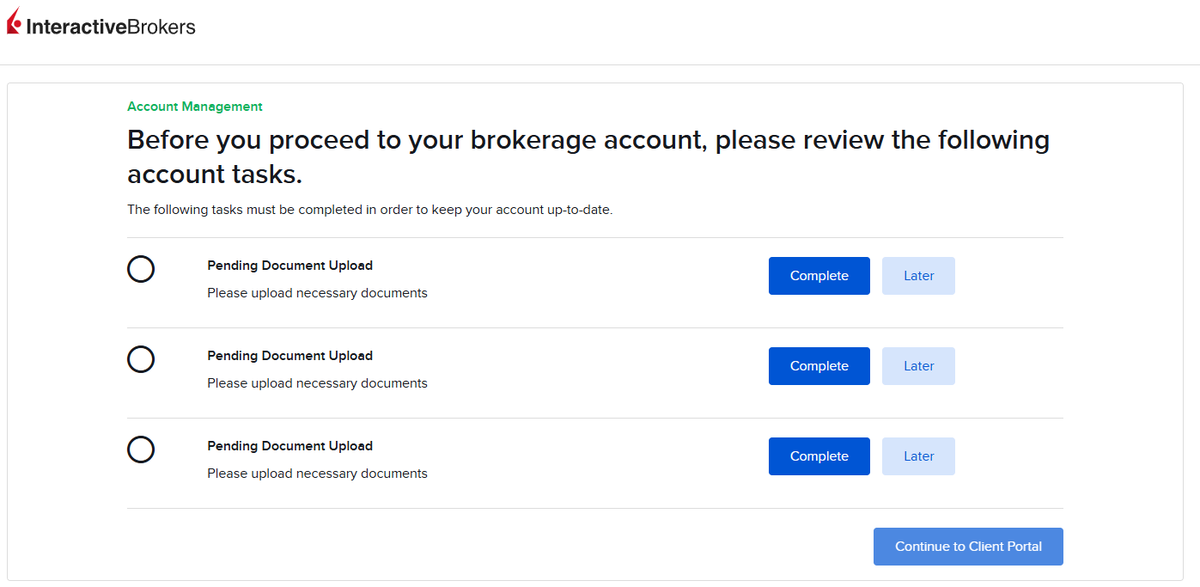Screen dimensions: 1200x587
Task: Click the second Pending Document Upload title
Action: tap(290, 356)
